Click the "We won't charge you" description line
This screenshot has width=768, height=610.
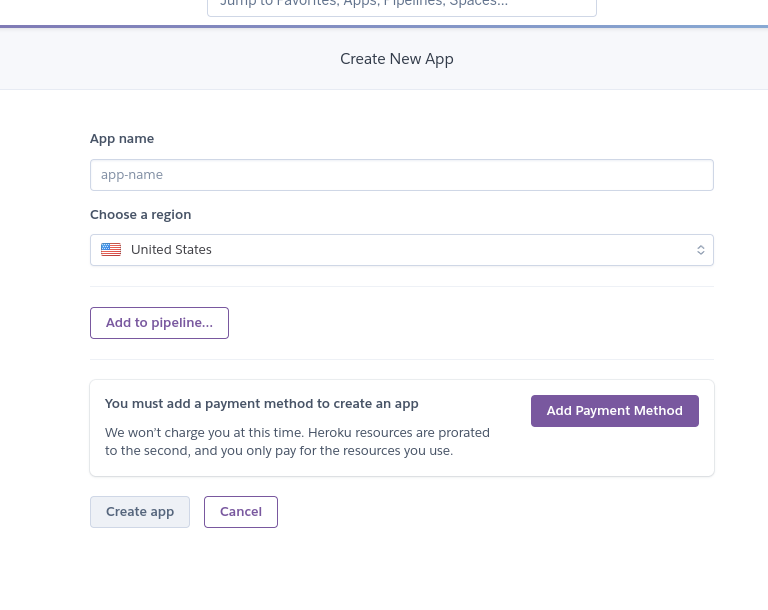coord(297,433)
